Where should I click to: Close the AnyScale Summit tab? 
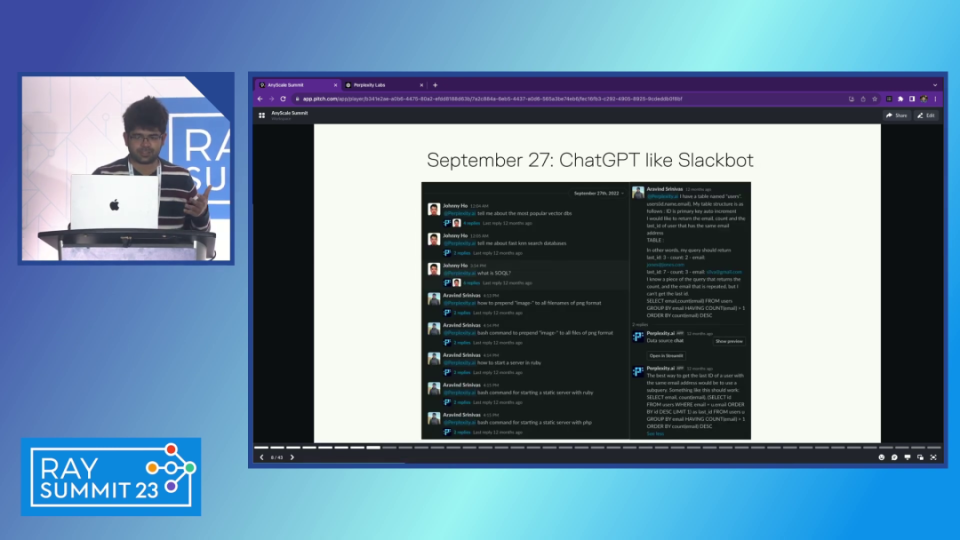point(336,85)
